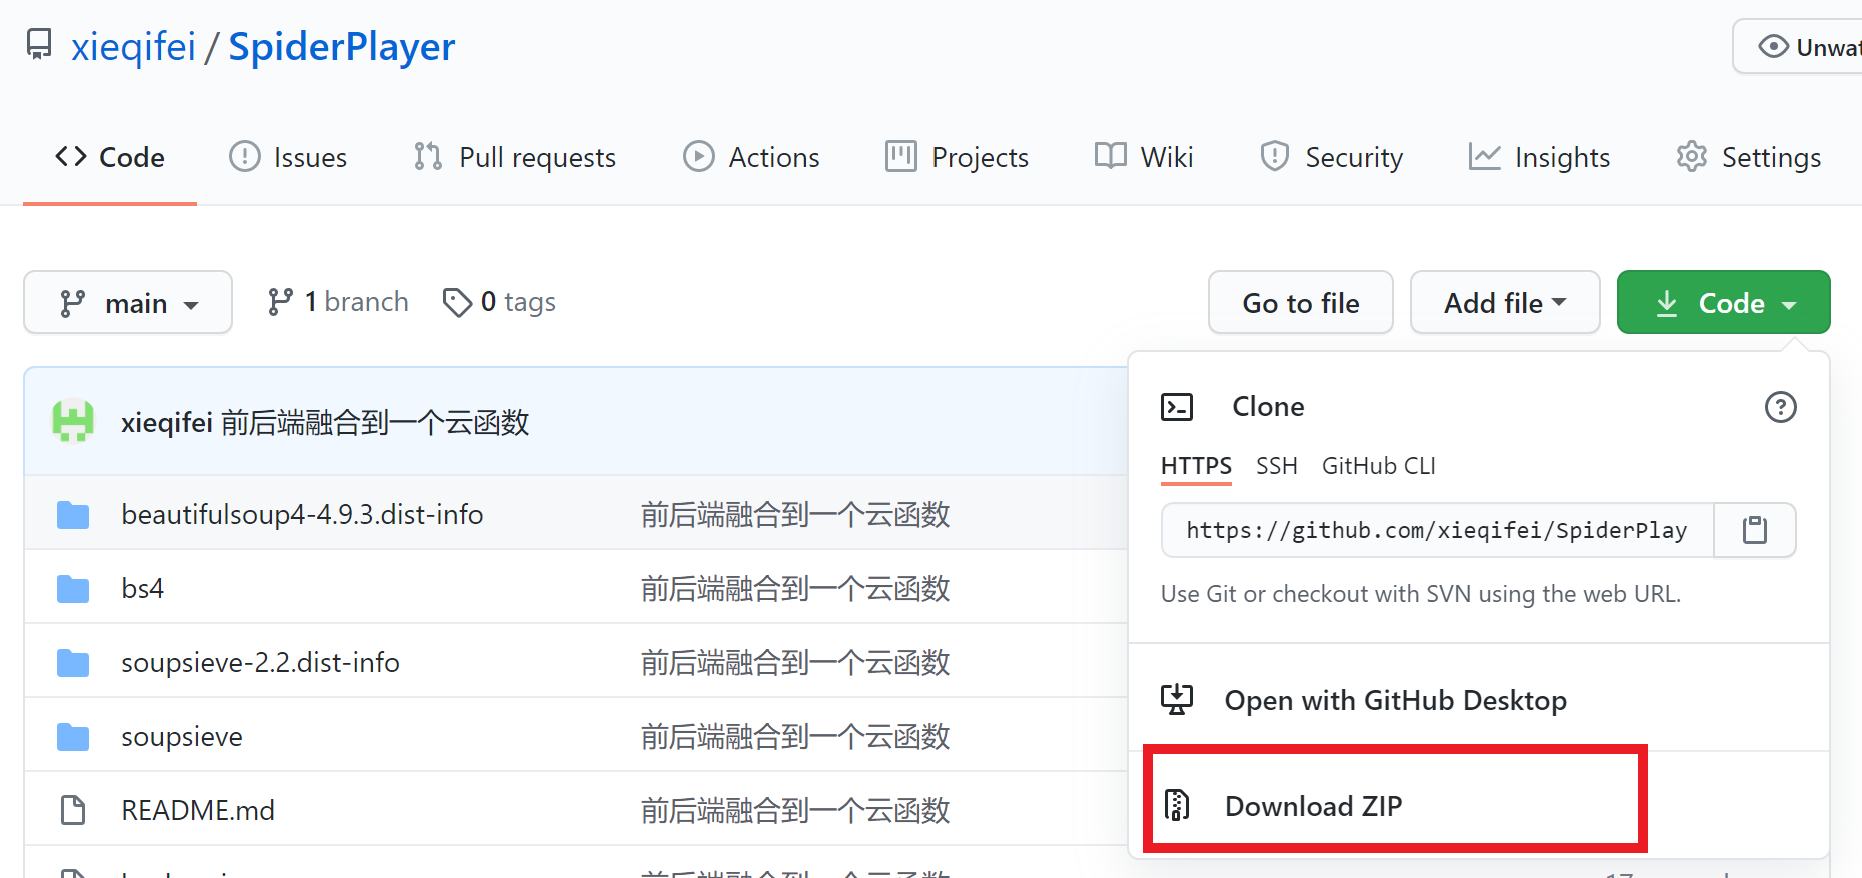View the Insights tab

pyautogui.click(x=1539, y=157)
